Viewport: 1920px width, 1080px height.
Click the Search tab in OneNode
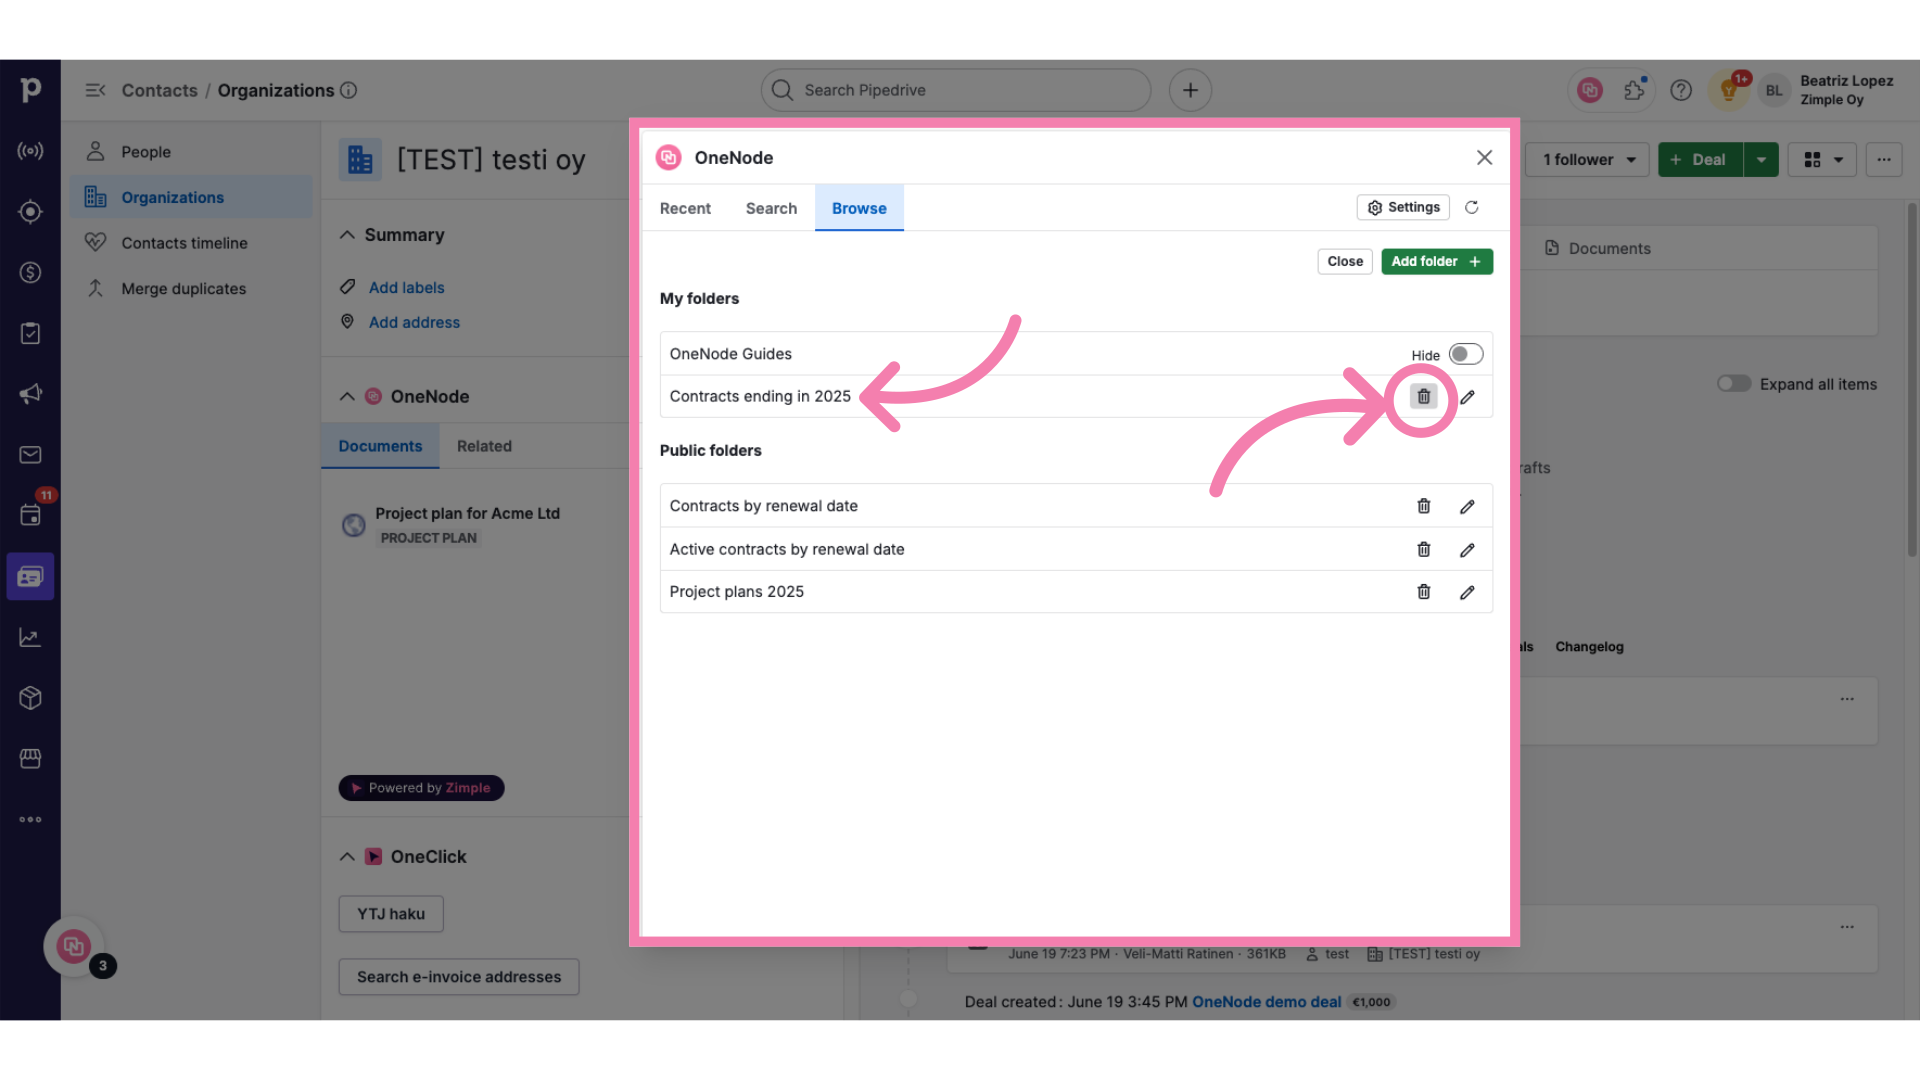point(771,208)
